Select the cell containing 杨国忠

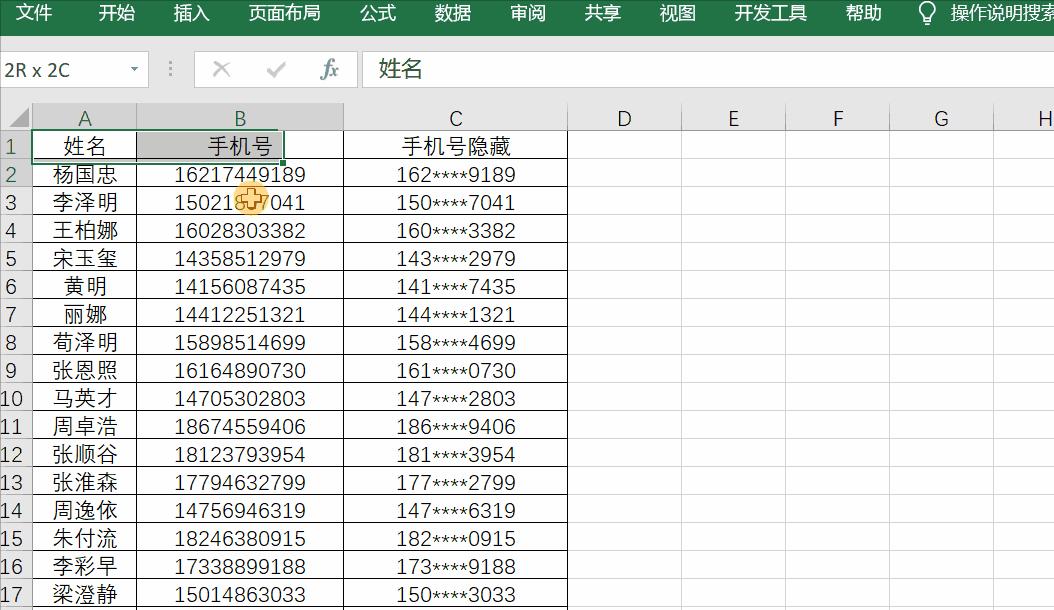click(85, 173)
